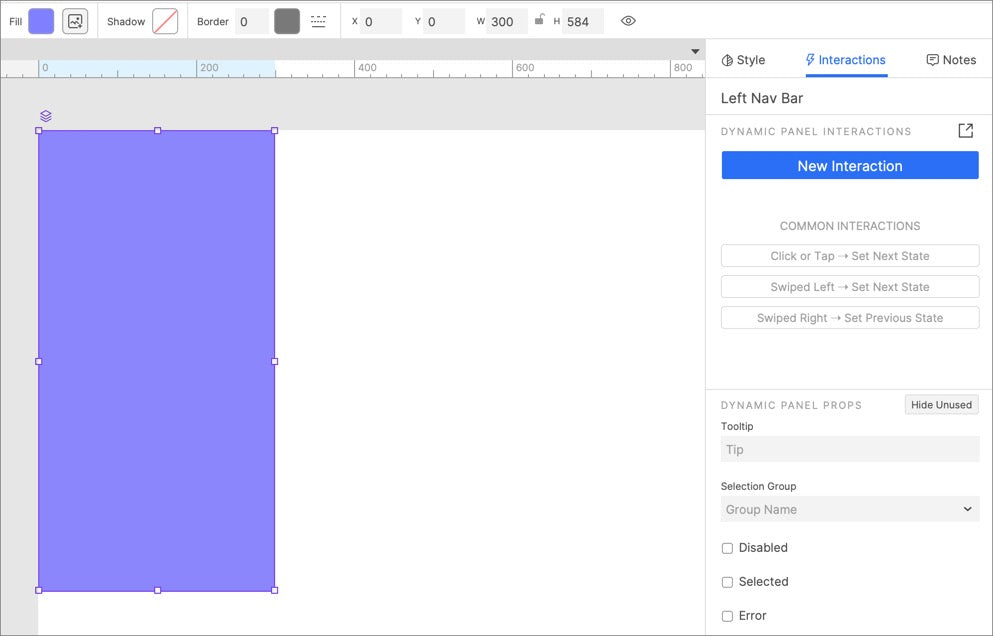Open the Notes tab
The width and height of the screenshot is (993, 636).
point(950,60)
